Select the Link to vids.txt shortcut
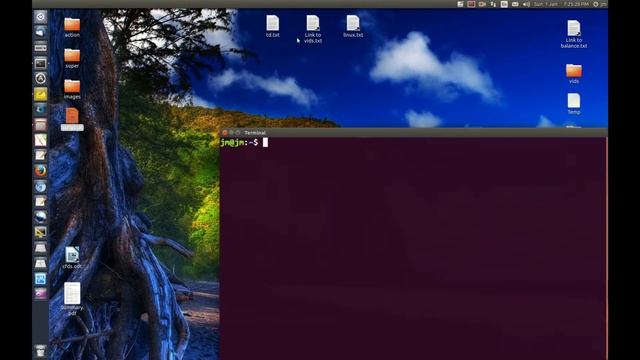 click(x=313, y=29)
